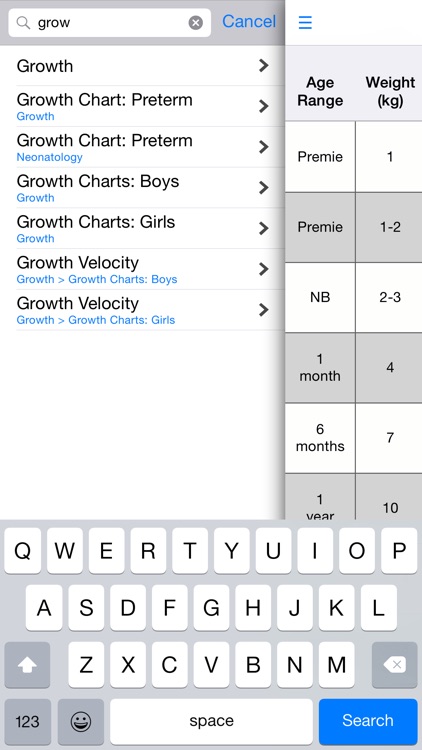Focus the search field containing 'grow'
The width and height of the screenshot is (422, 750).
pyautogui.click(x=110, y=22)
